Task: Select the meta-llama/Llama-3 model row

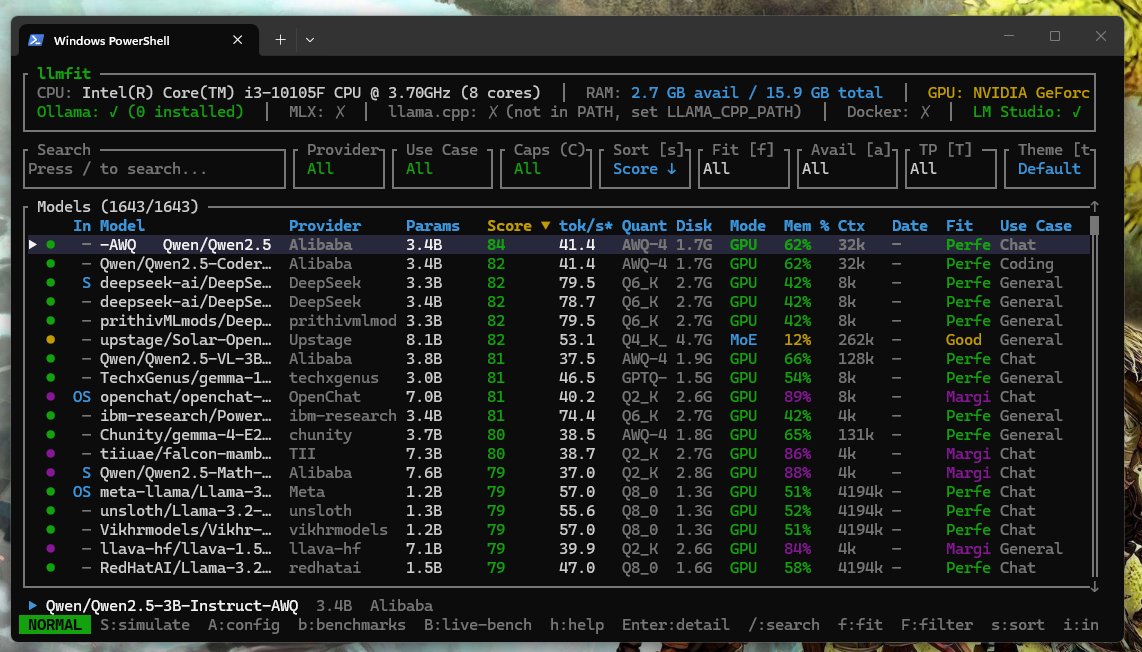Action: (559, 492)
